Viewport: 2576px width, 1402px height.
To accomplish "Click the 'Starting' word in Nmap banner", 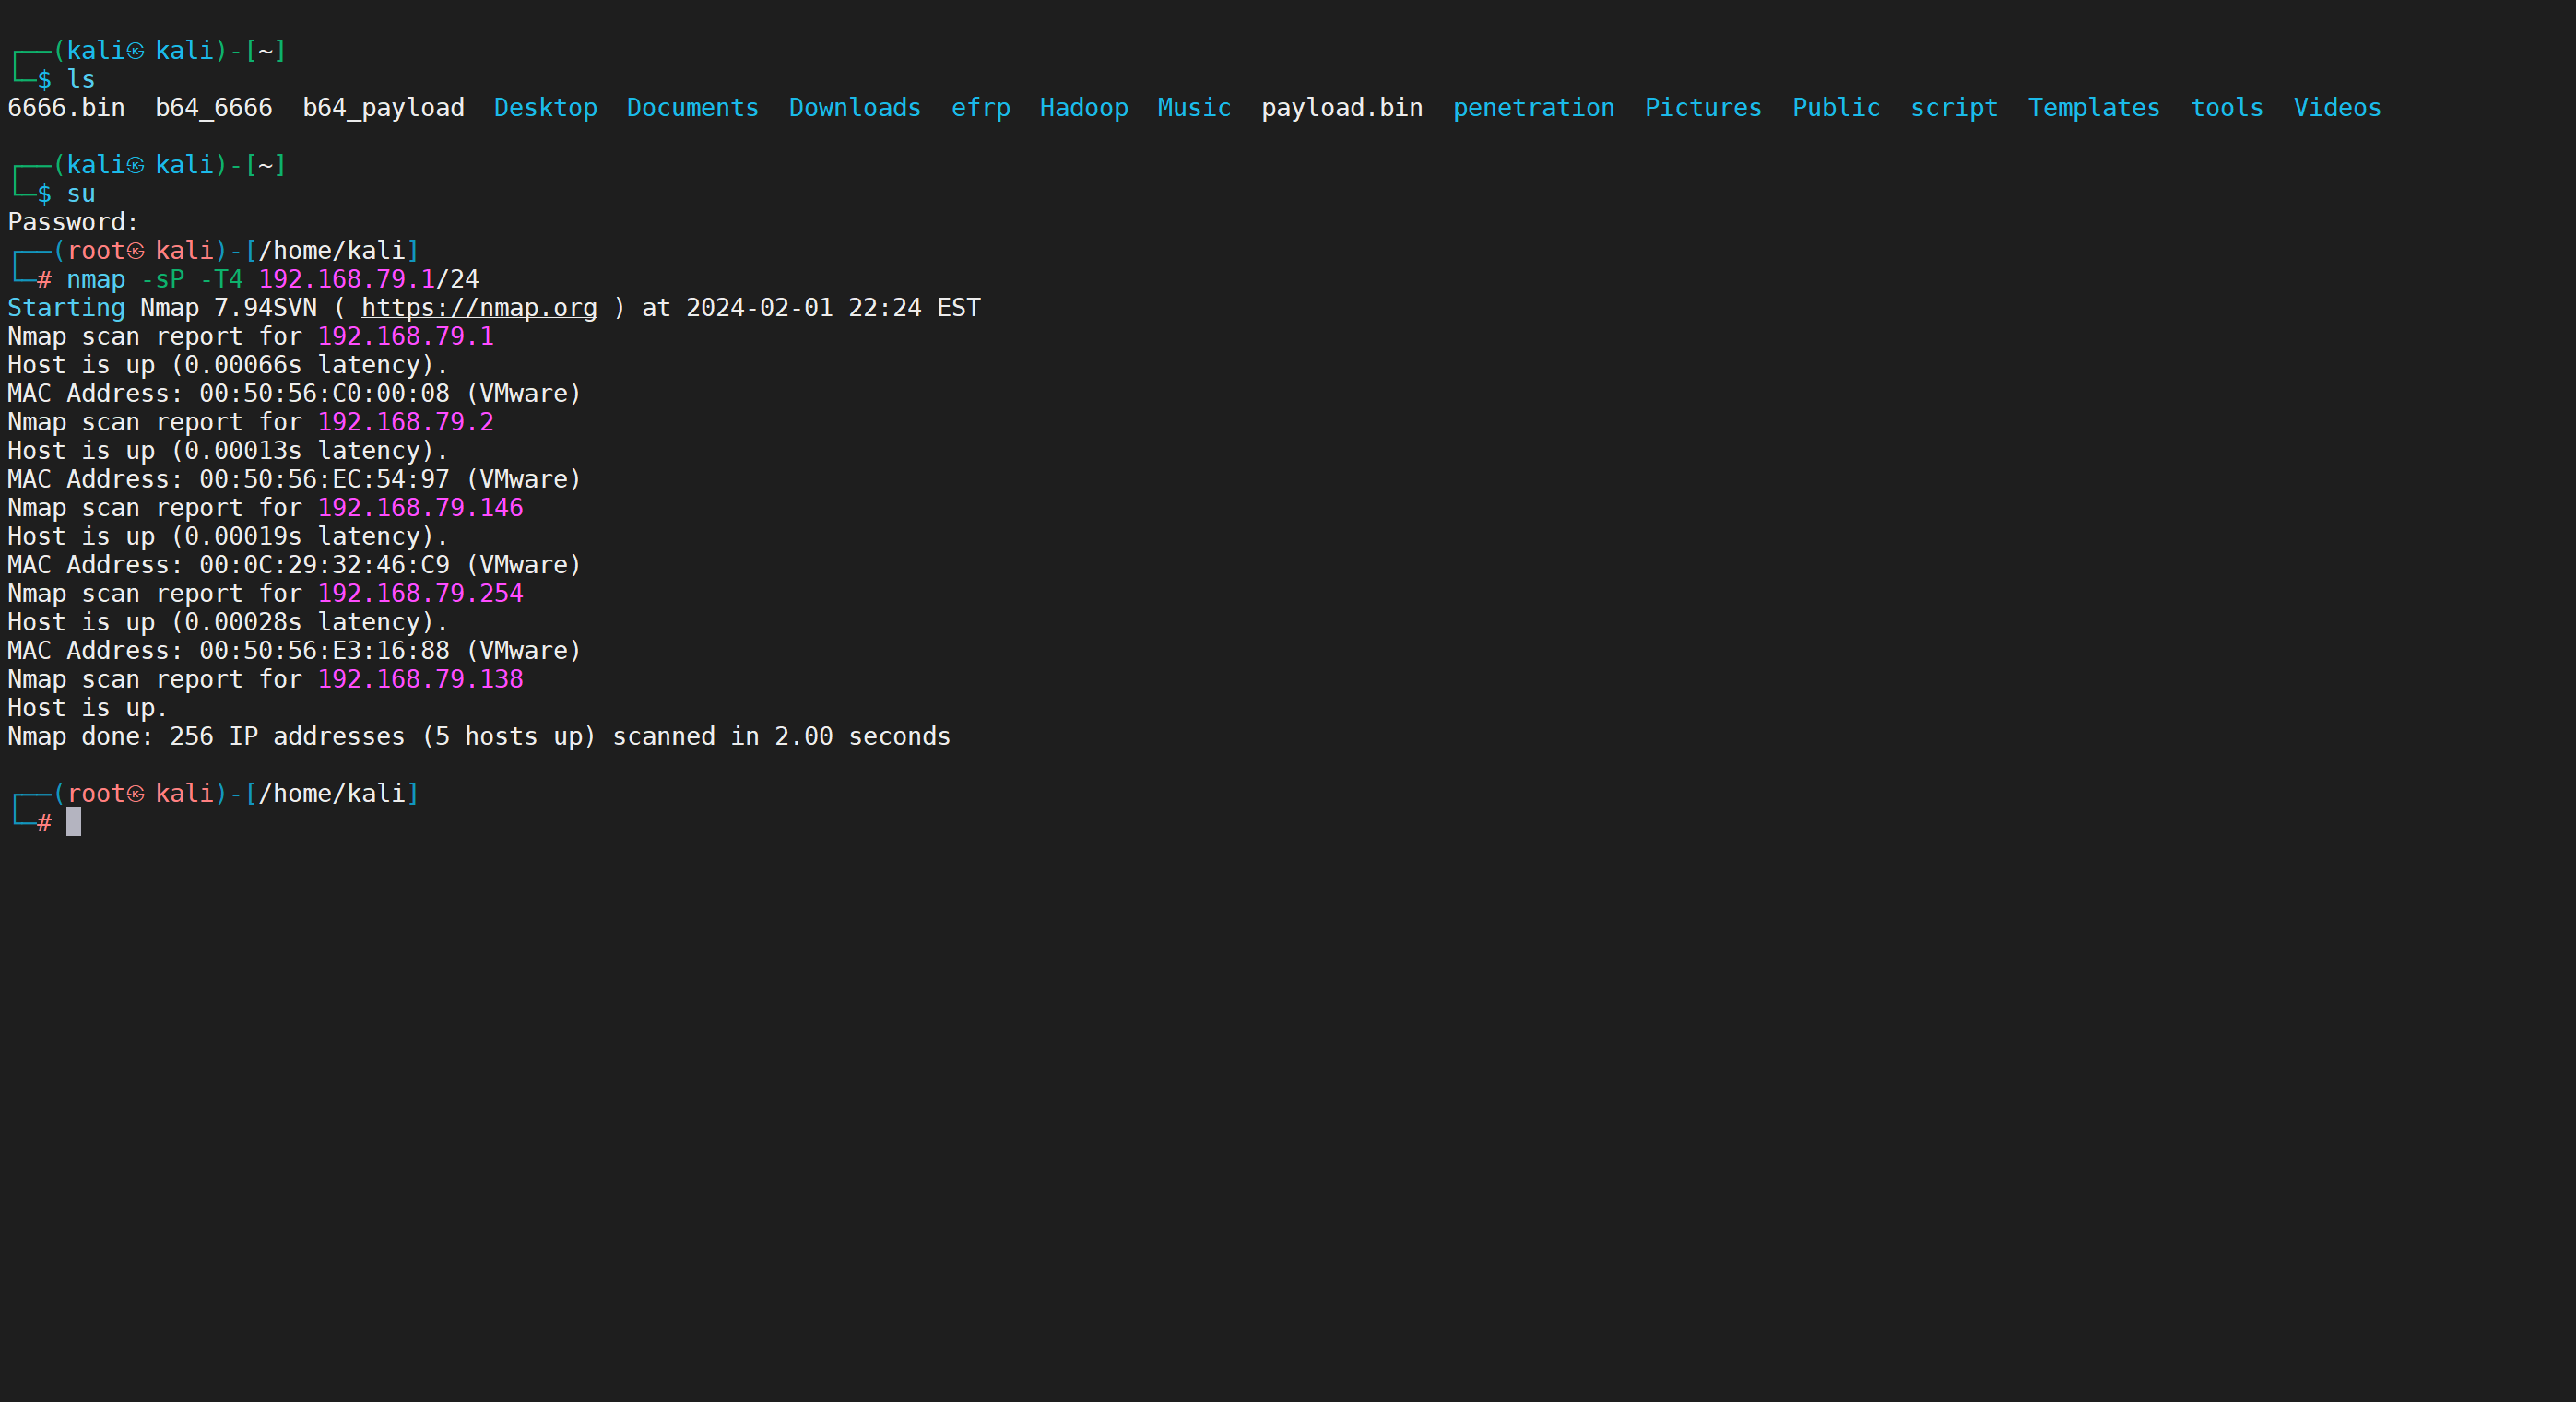I will coord(66,308).
